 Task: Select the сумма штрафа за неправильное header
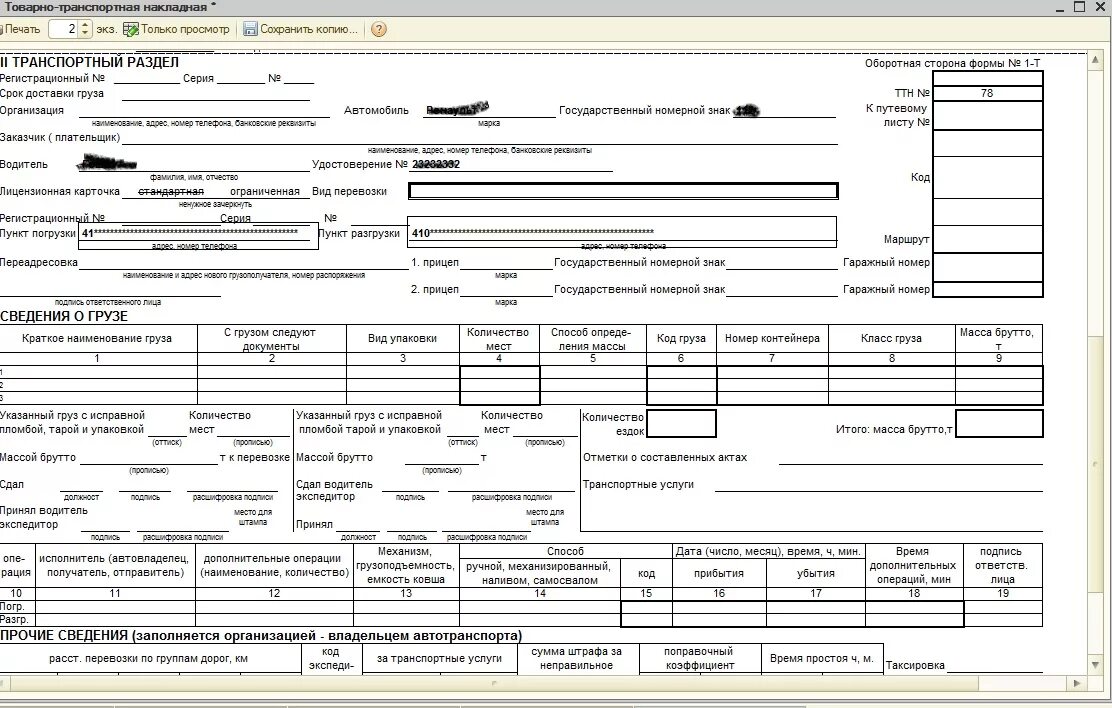(576, 658)
